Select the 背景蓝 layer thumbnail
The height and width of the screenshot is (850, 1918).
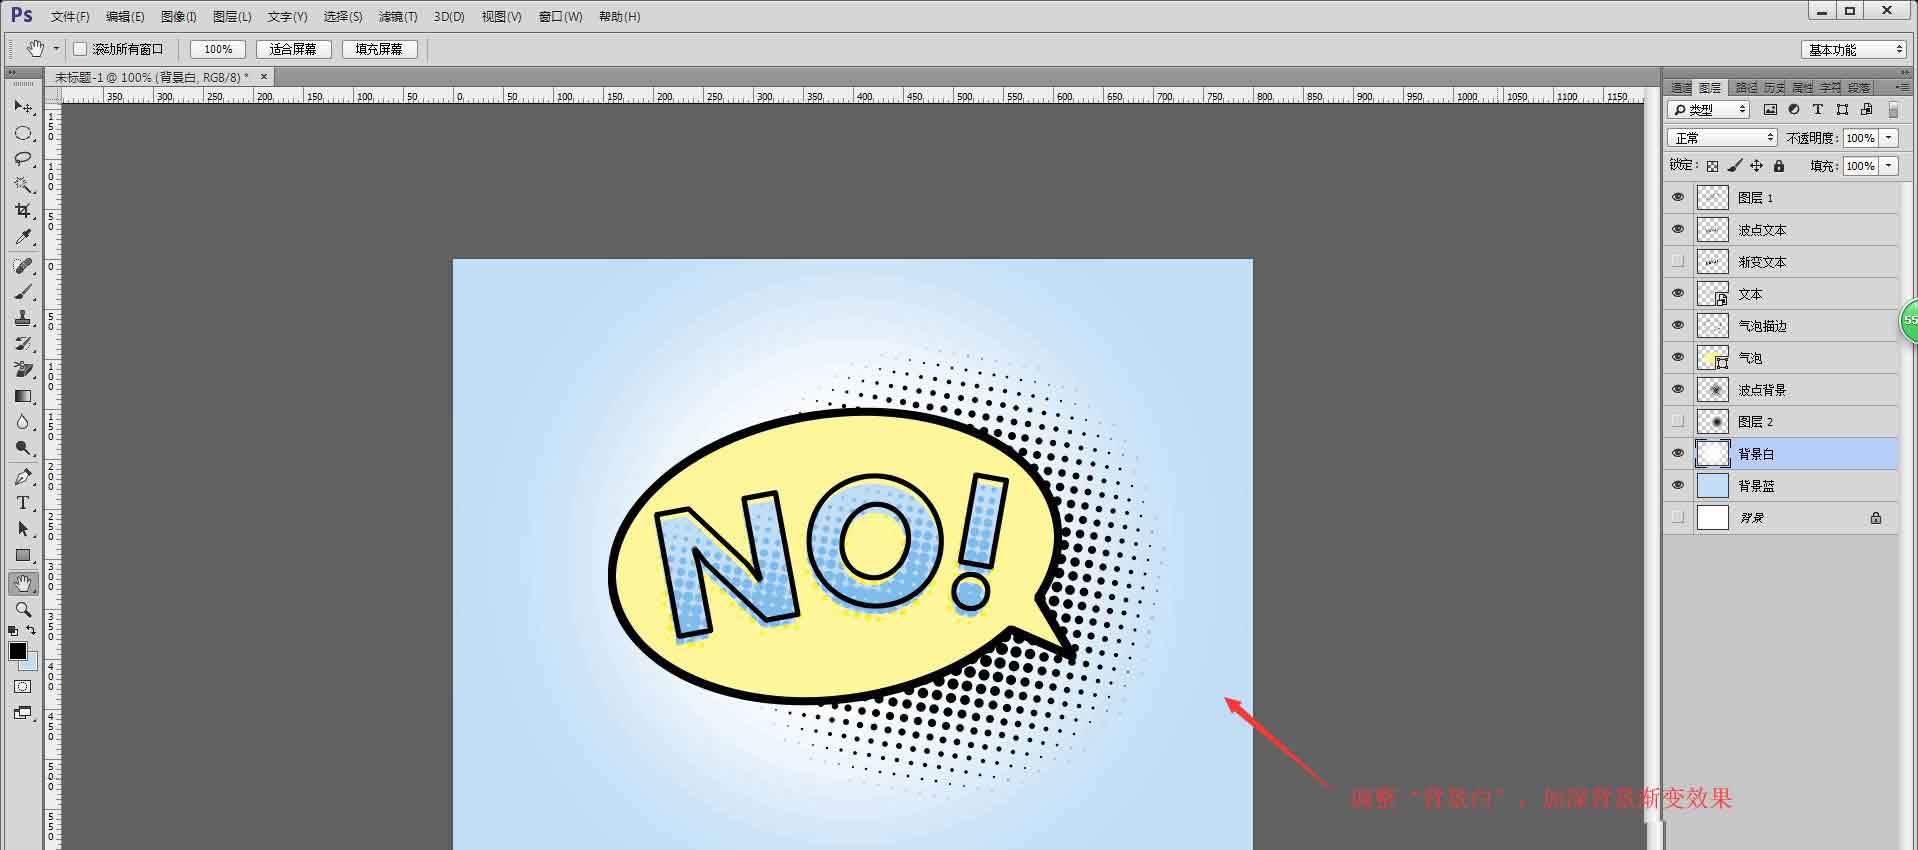click(x=1713, y=486)
